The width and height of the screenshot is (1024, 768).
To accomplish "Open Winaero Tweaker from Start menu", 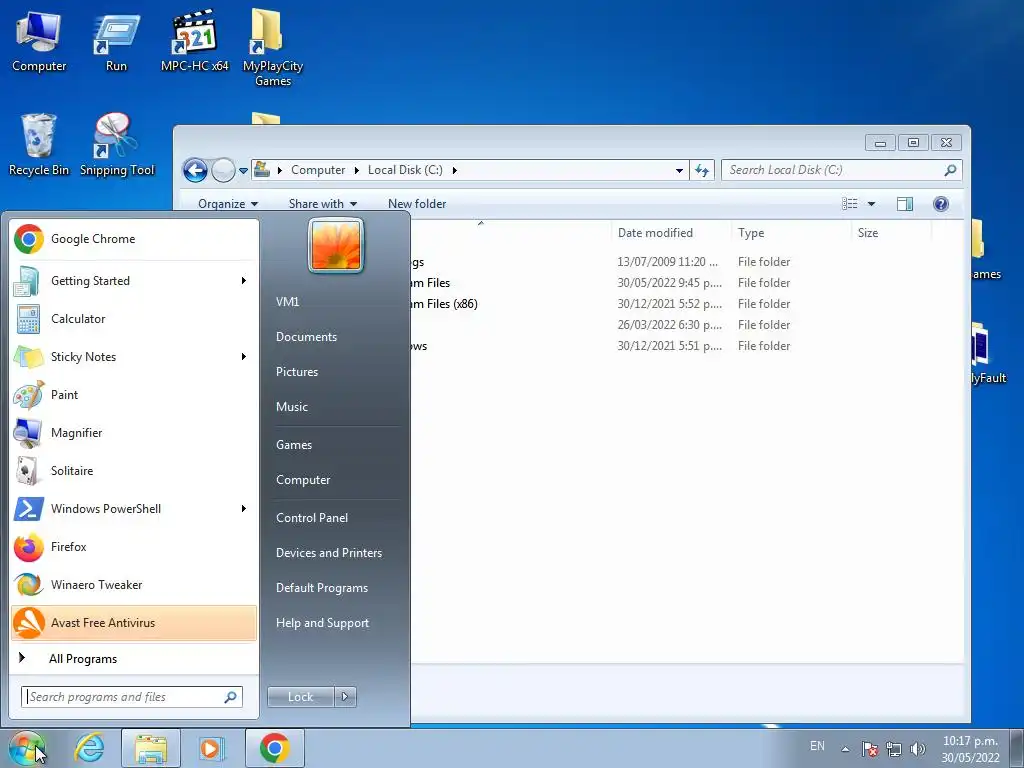I will pyautogui.click(x=134, y=585).
